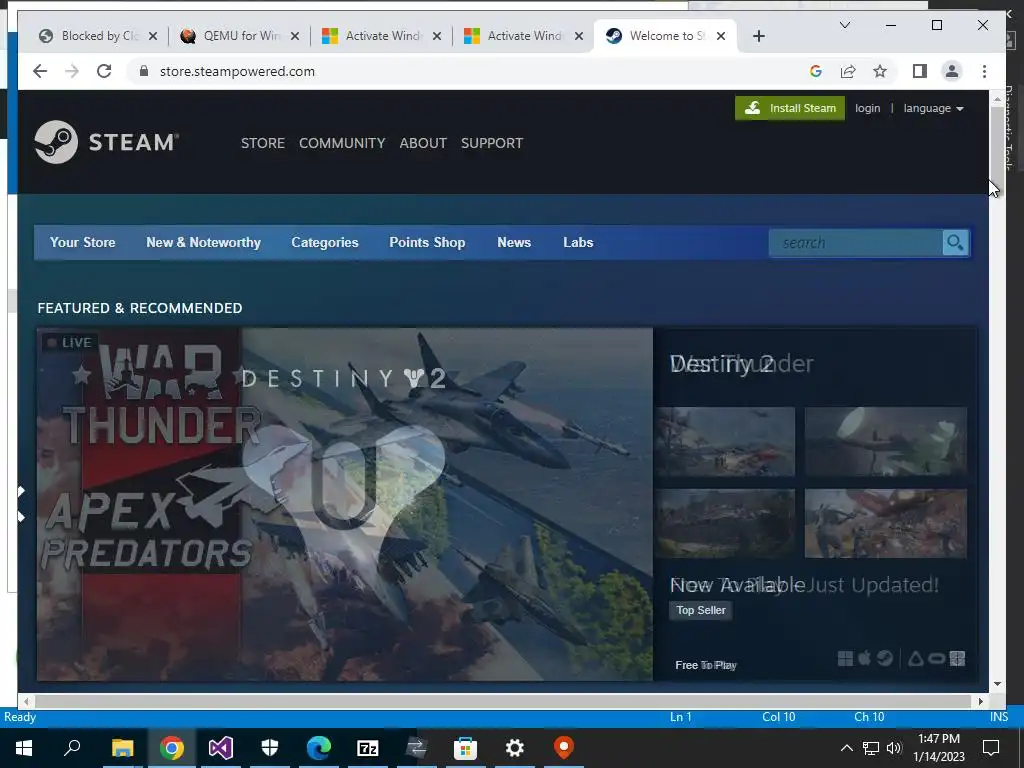The height and width of the screenshot is (768, 1024).
Task: Open News tab in store navigation
Action: pos(514,242)
